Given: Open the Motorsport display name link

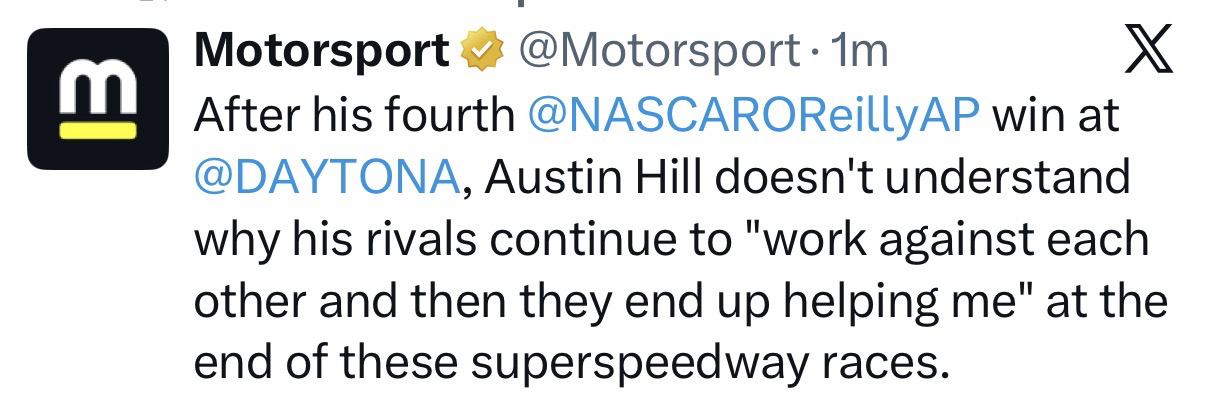Looking at the screenshot, I should pos(322,51).
